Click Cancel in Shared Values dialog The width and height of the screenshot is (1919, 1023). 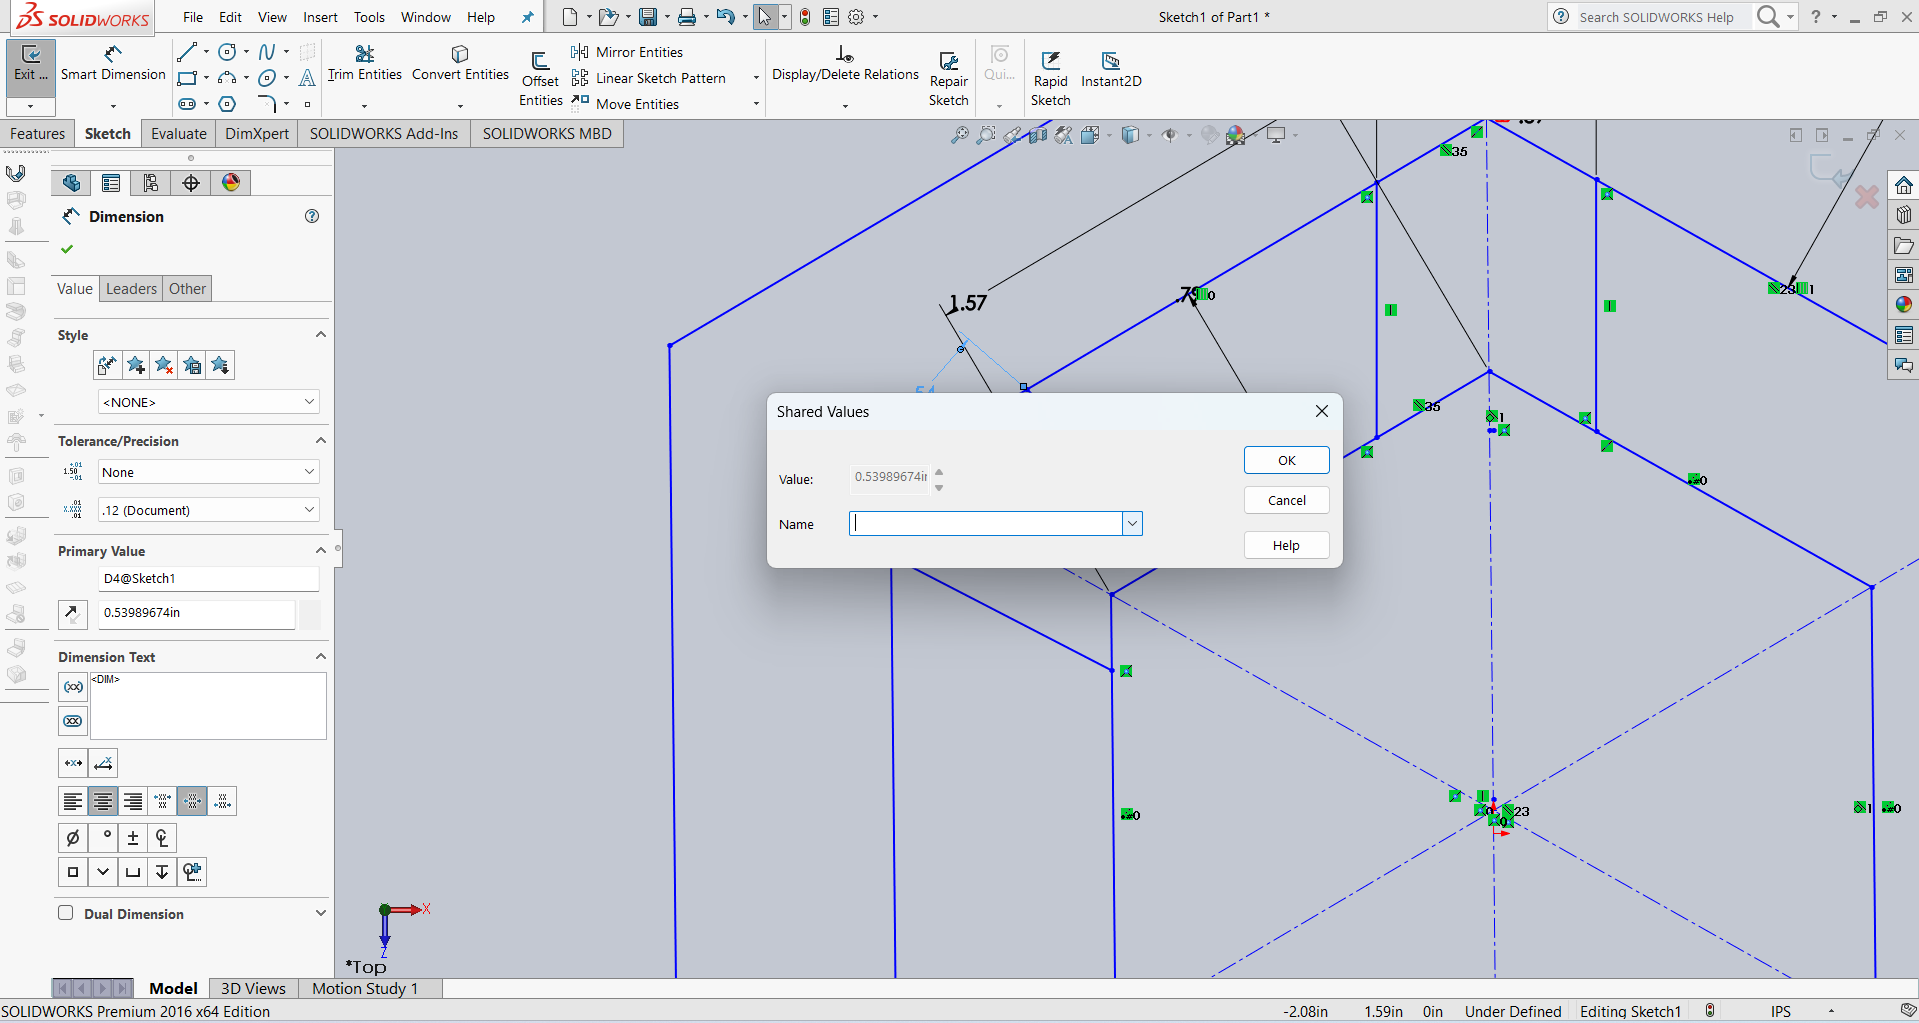tap(1287, 500)
